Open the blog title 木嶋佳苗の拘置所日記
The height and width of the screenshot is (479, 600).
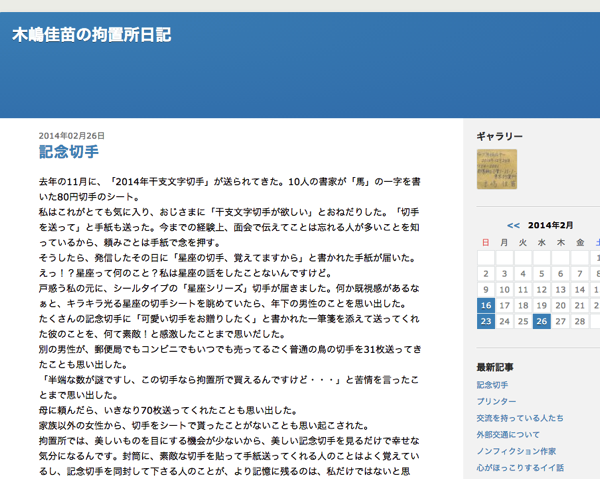tap(92, 35)
